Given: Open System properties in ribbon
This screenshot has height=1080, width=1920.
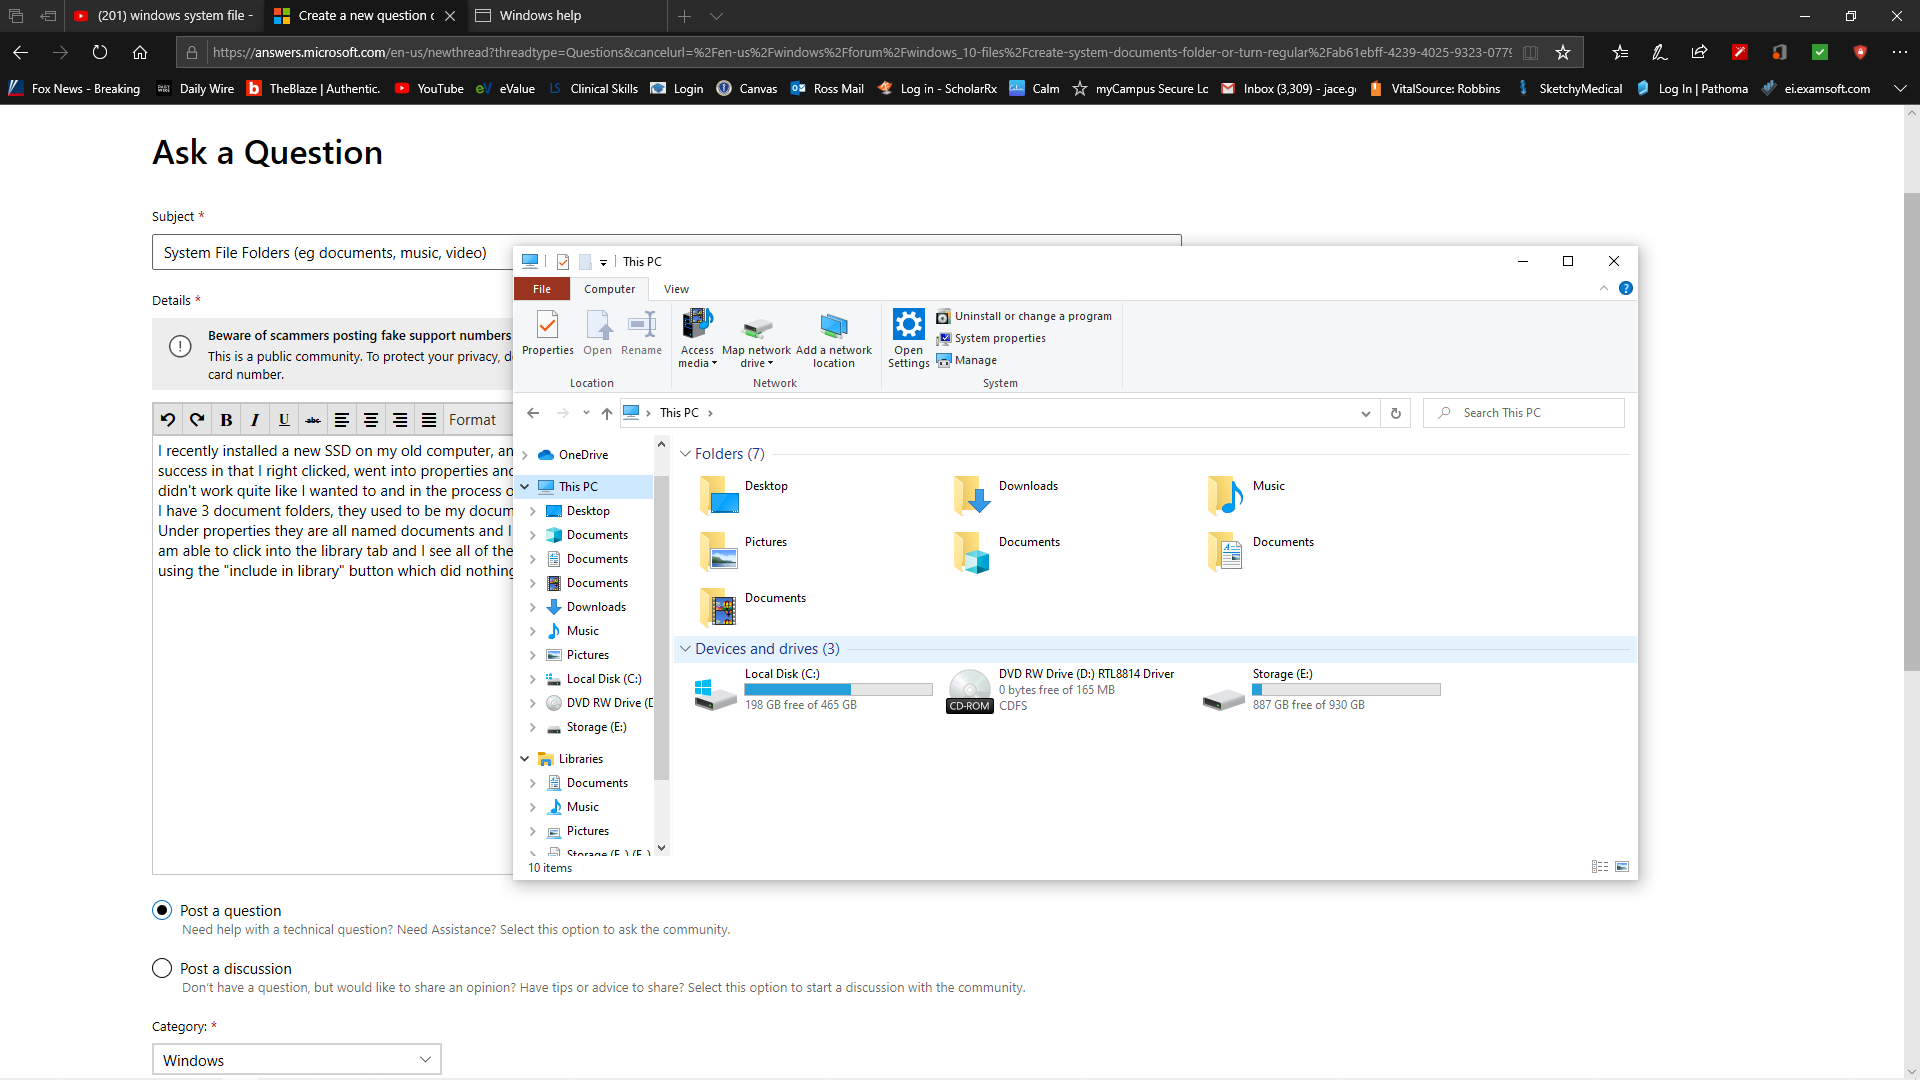Looking at the screenshot, I should [x=991, y=338].
